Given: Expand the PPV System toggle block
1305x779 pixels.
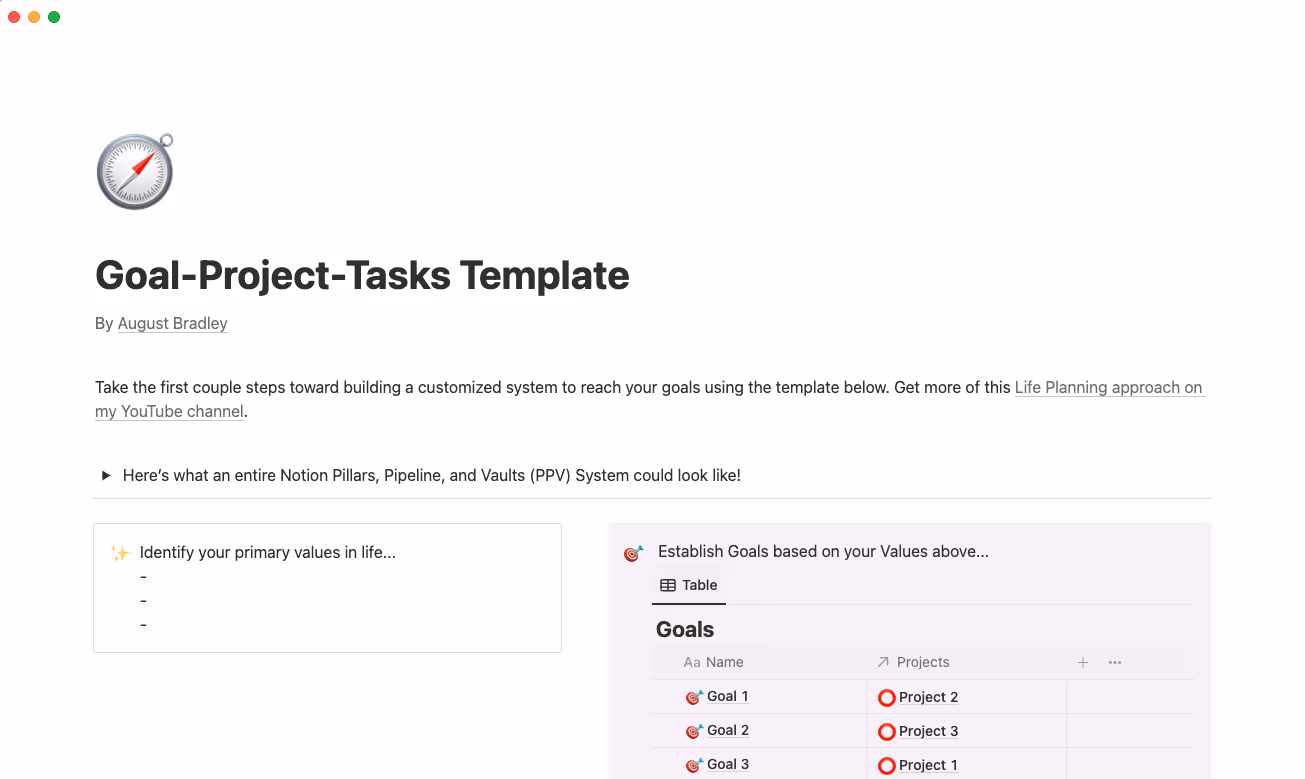Looking at the screenshot, I should (x=106, y=475).
